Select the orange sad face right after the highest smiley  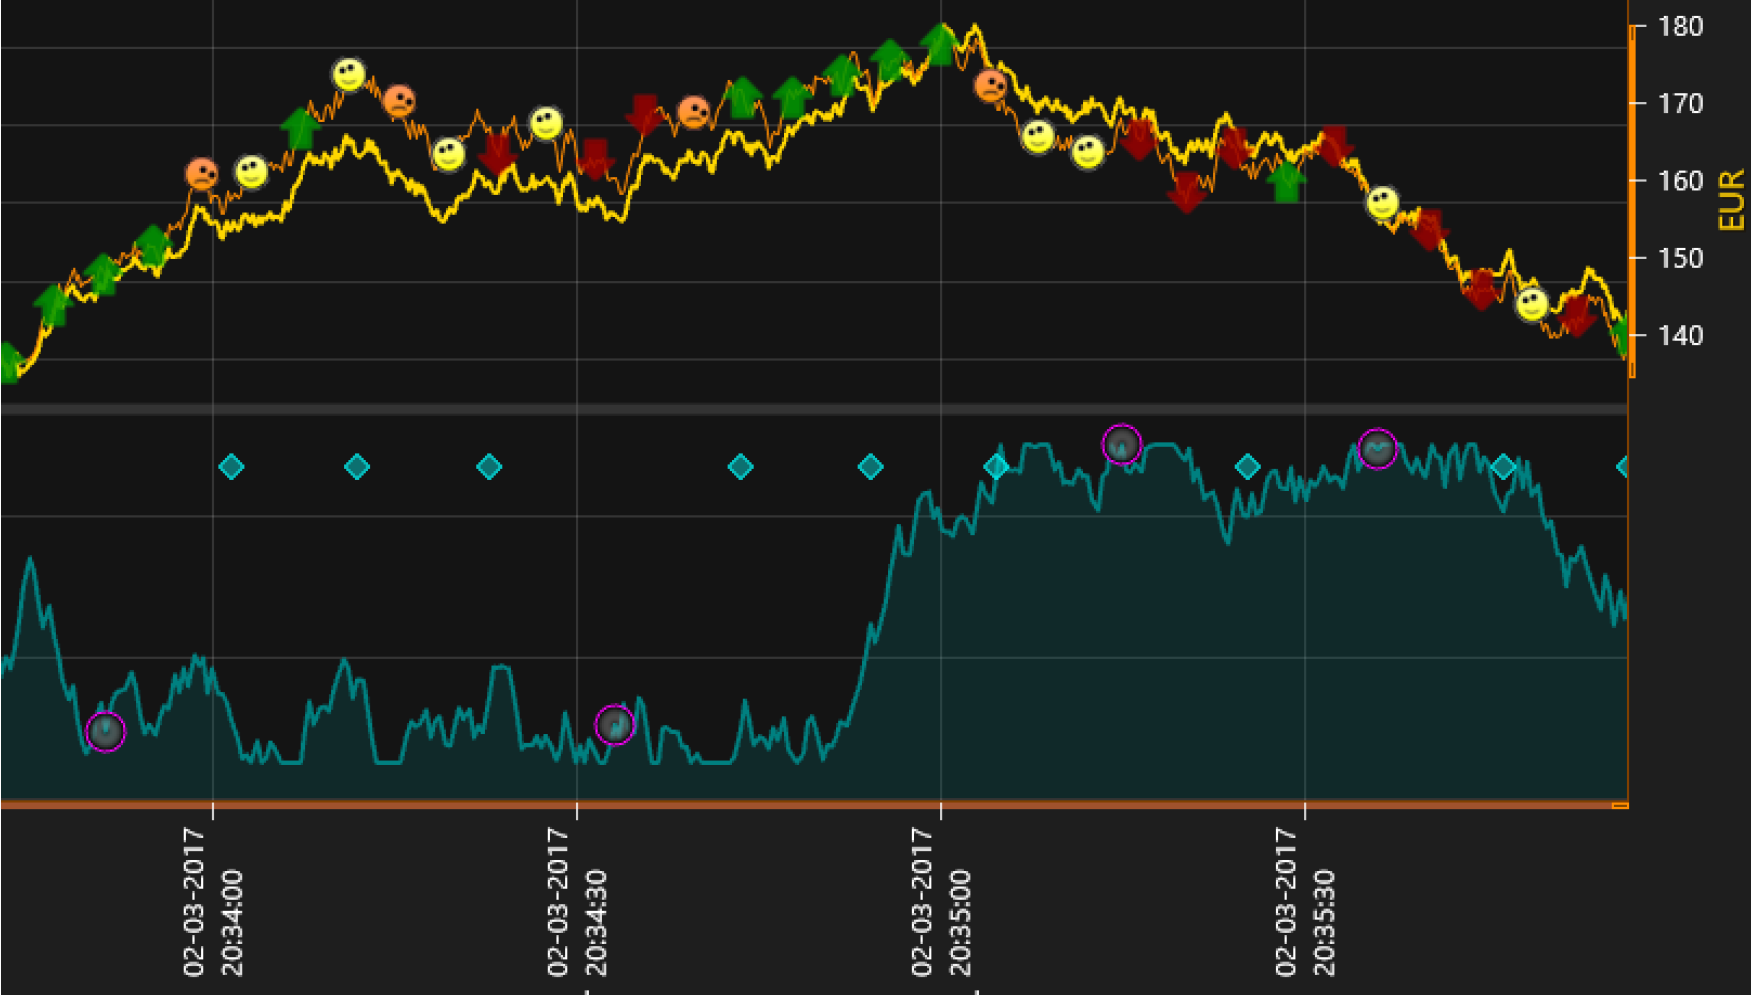click(399, 101)
